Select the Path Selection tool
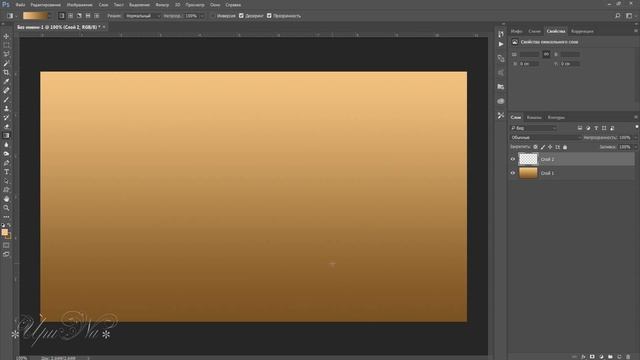The image size is (640, 360). [6, 181]
